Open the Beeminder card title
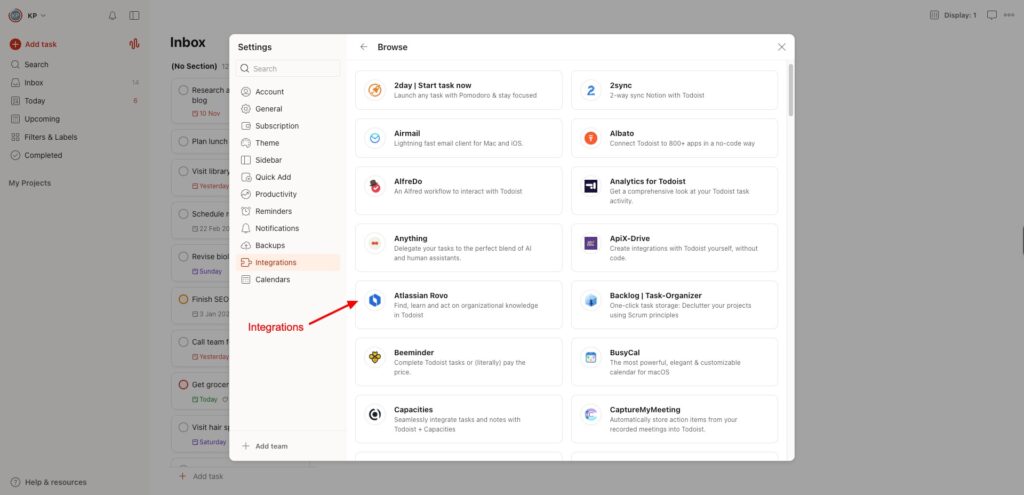Image resolution: width=1024 pixels, height=495 pixels. pos(414,353)
